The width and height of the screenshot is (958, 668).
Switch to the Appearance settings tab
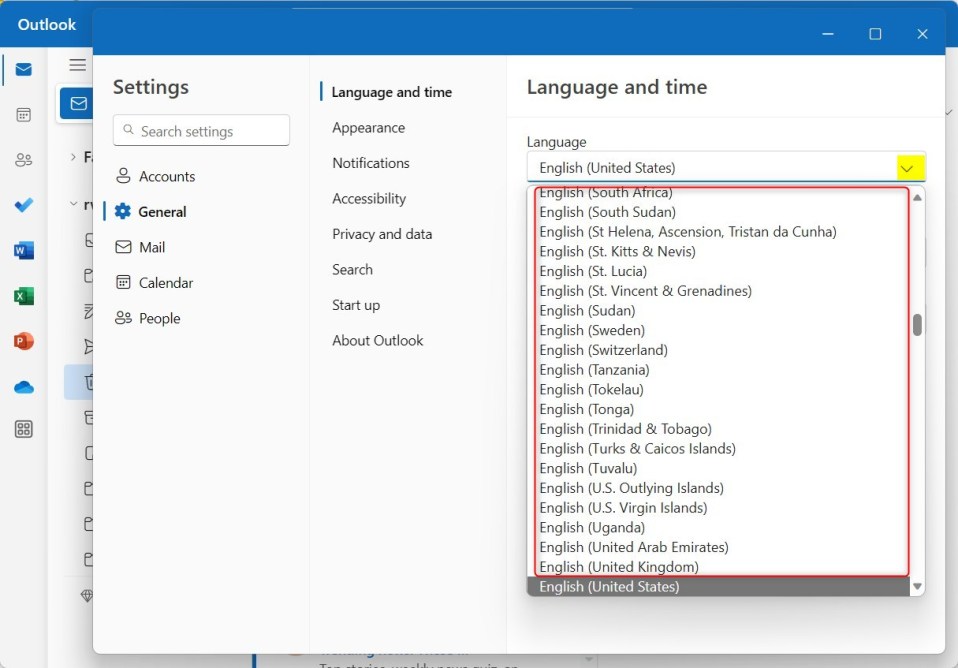(x=368, y=127)
